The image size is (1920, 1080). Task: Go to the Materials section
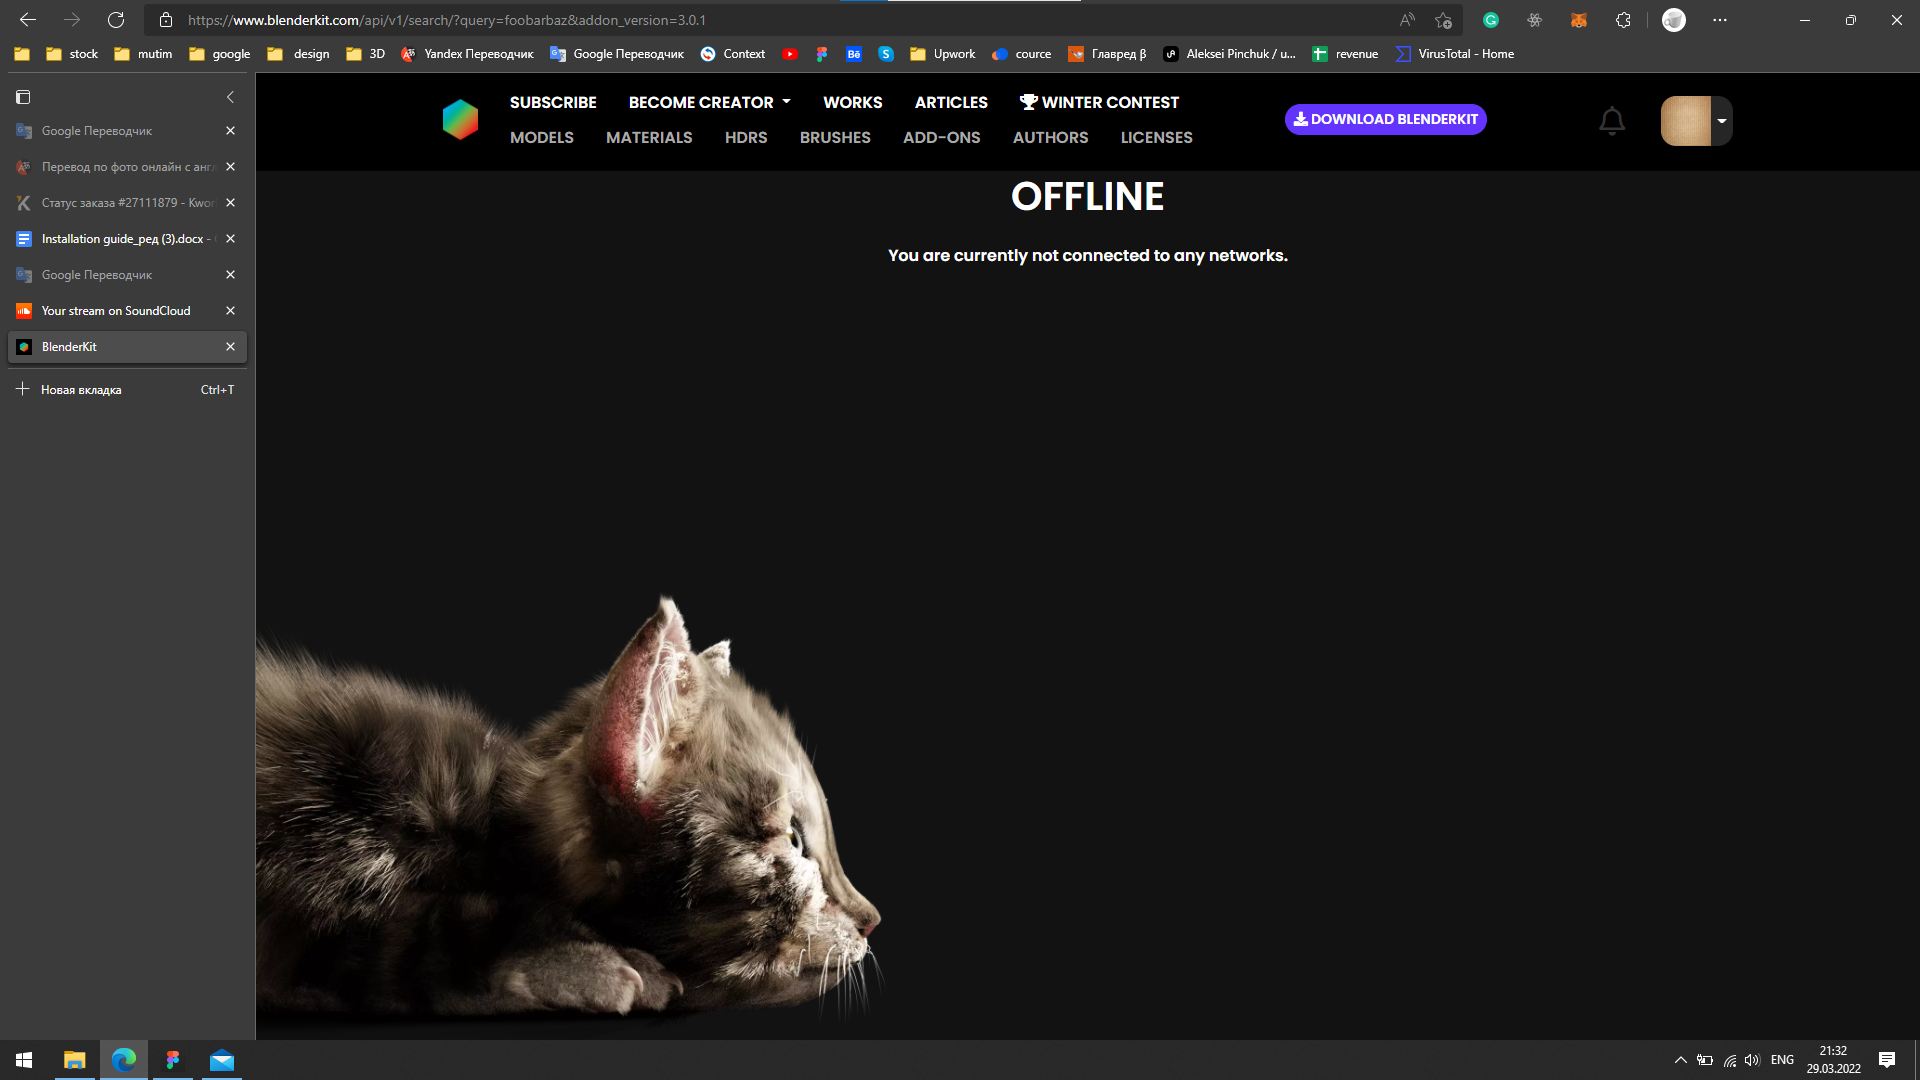tap(648, 138)
